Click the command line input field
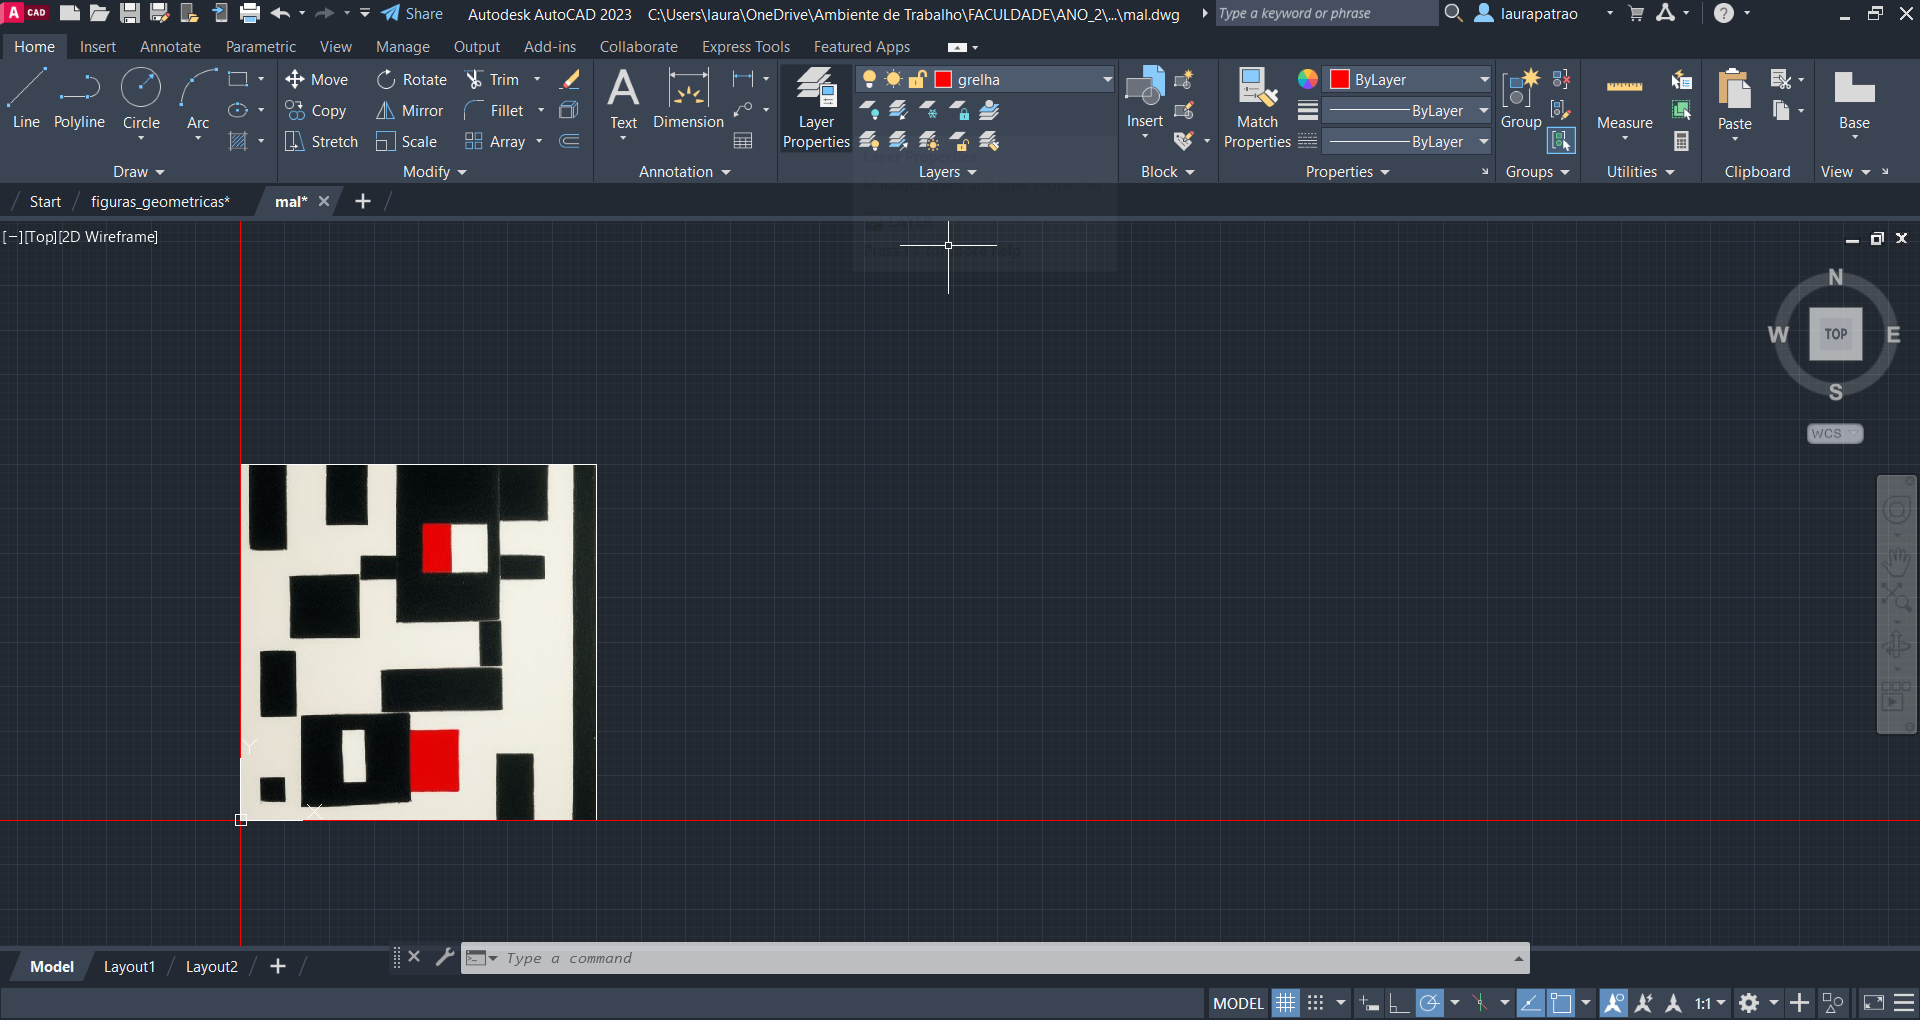This screenshot has width=1920, height=1020. (x=1007, y=958)
